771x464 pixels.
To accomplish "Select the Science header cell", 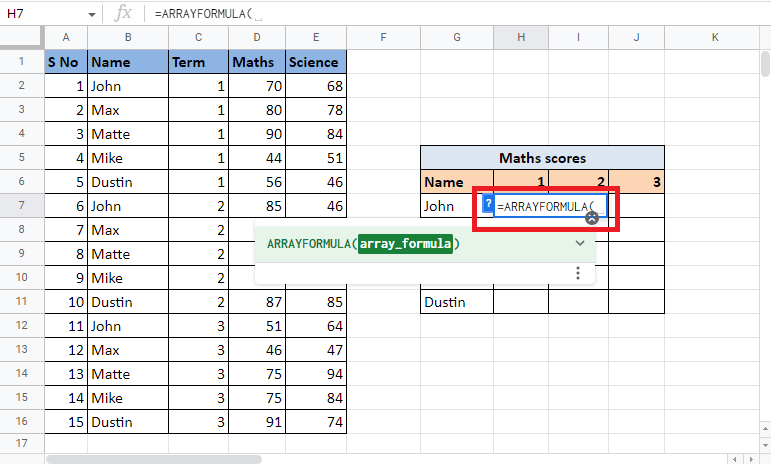I will 315,62.
